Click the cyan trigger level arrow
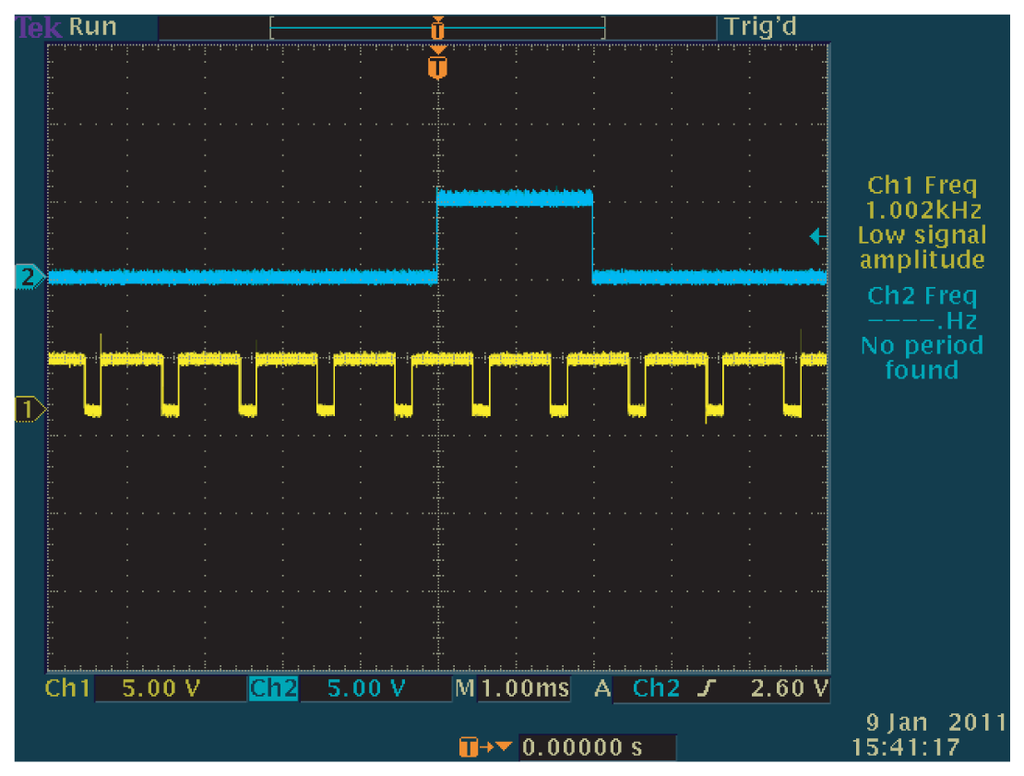1024x776 pixels. (815, 236)
